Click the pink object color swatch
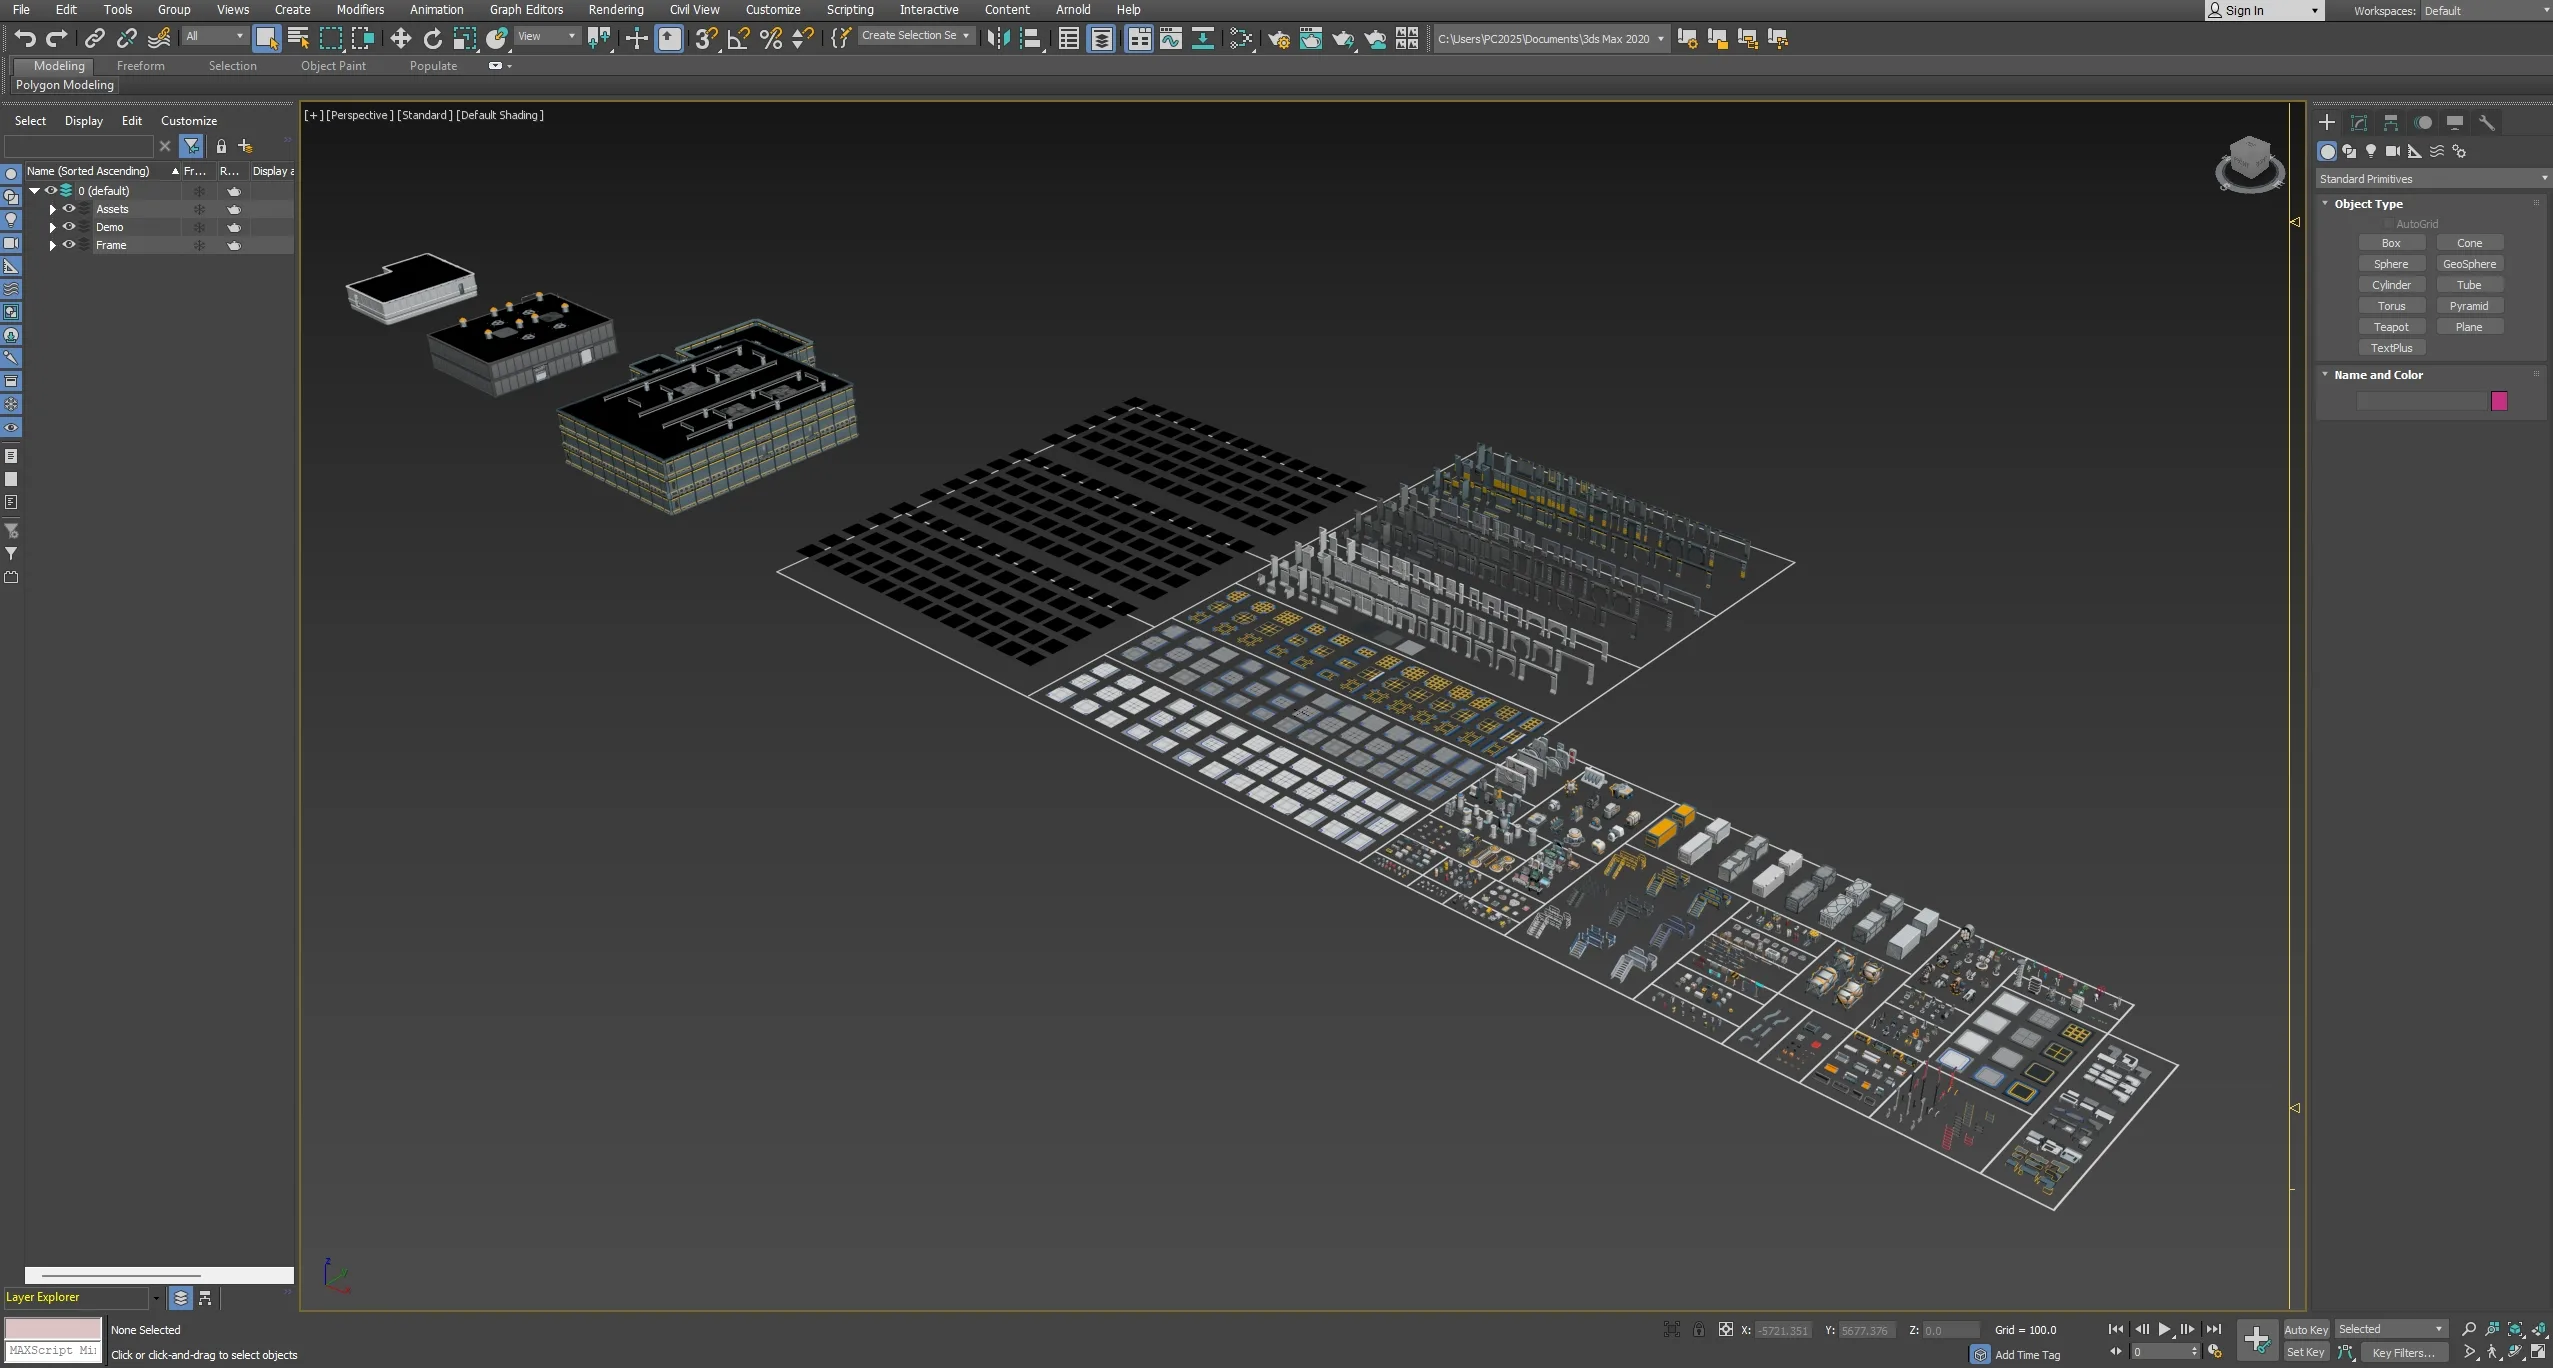Viewport: 2553px width, 1368px height. pos(2499,401)
